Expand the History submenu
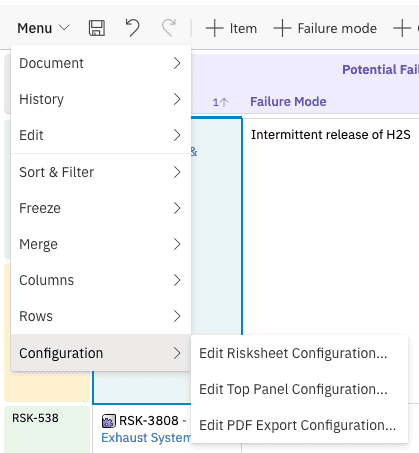Image resolution: width=419 pixels, height=453 pixels. (101, 99)
